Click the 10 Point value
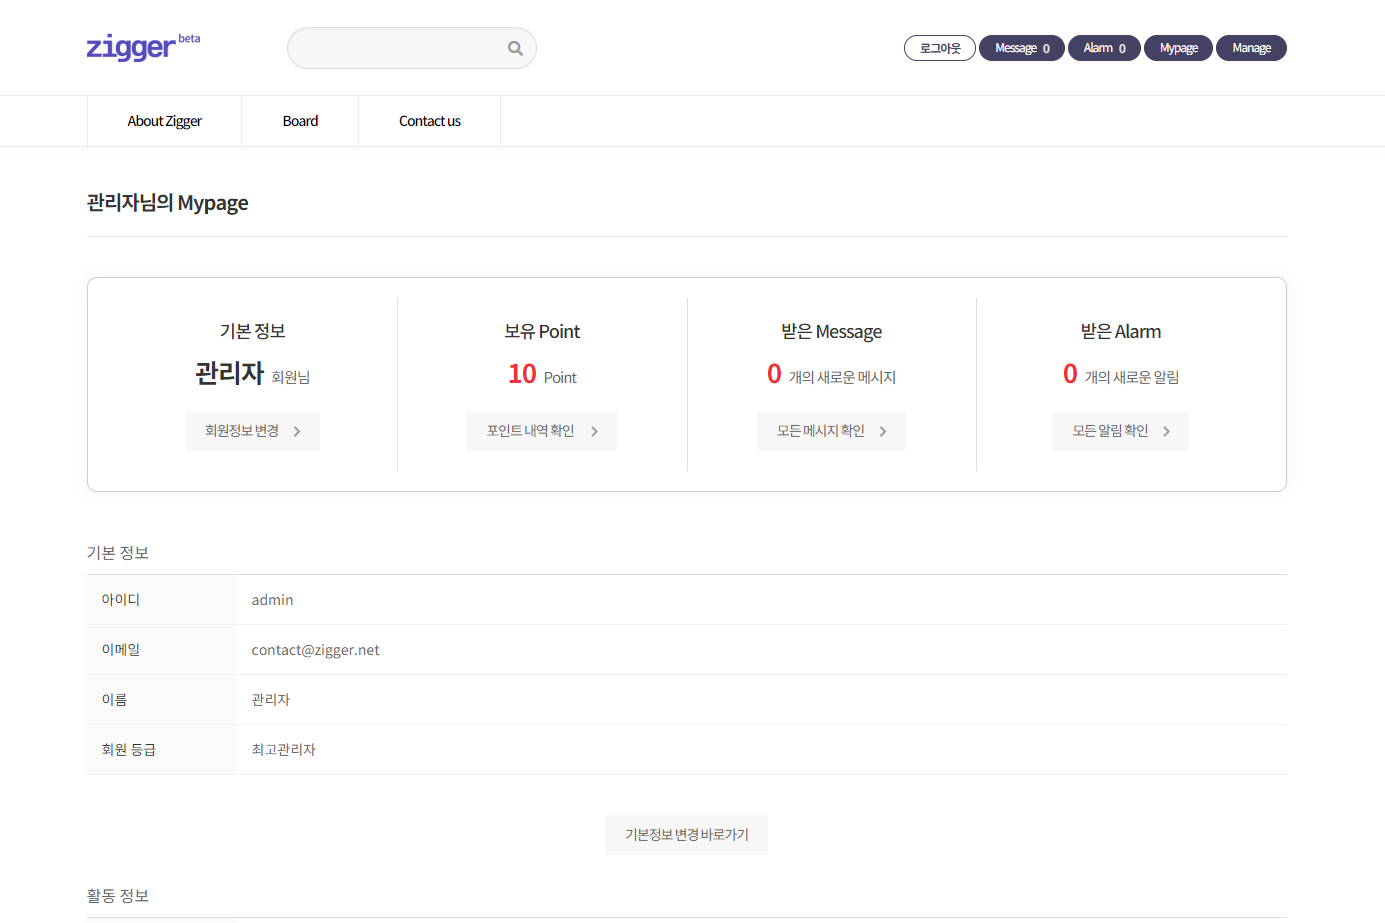The image size is (1385, 923). 542,374
